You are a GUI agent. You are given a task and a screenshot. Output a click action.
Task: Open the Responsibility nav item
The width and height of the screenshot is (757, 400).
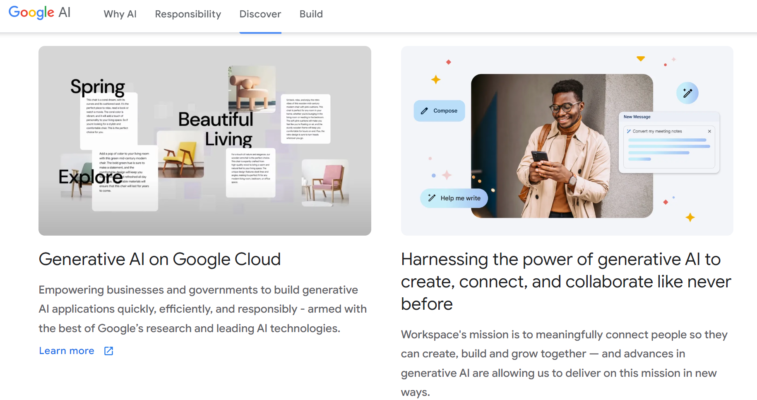point(188,14)
